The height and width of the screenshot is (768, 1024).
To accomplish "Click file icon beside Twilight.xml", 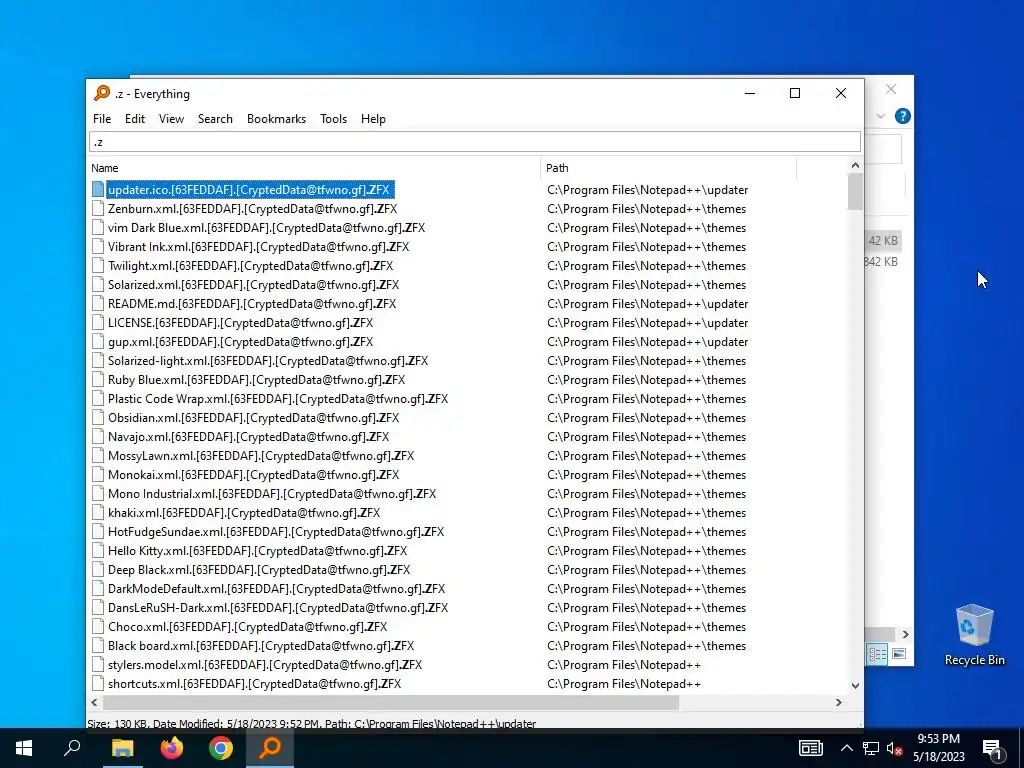I will [98, 265].
